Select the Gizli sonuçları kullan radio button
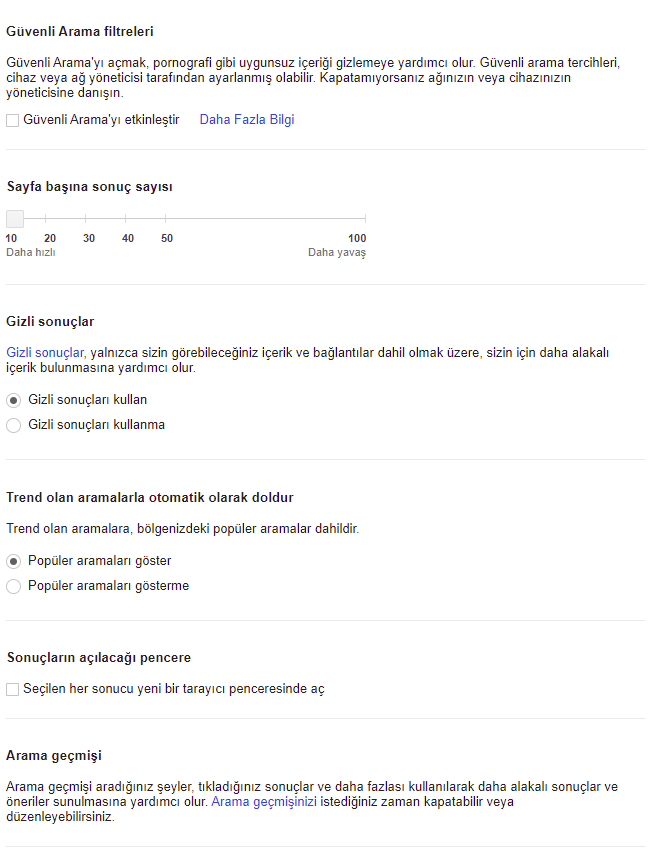 coord(14,400)
